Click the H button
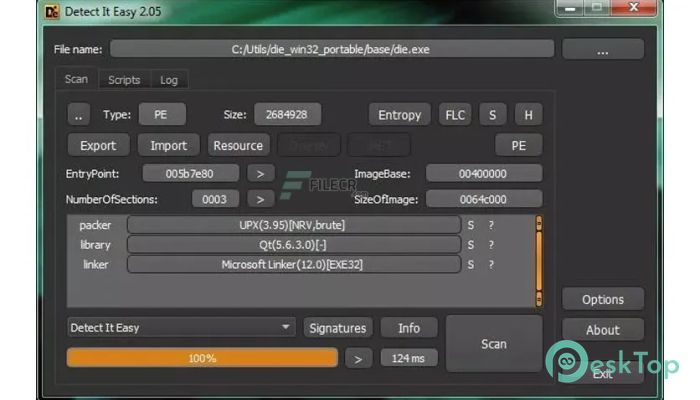The width and height of the screenshot is (700, 400). pyautogui.click(x=529, y=115)
